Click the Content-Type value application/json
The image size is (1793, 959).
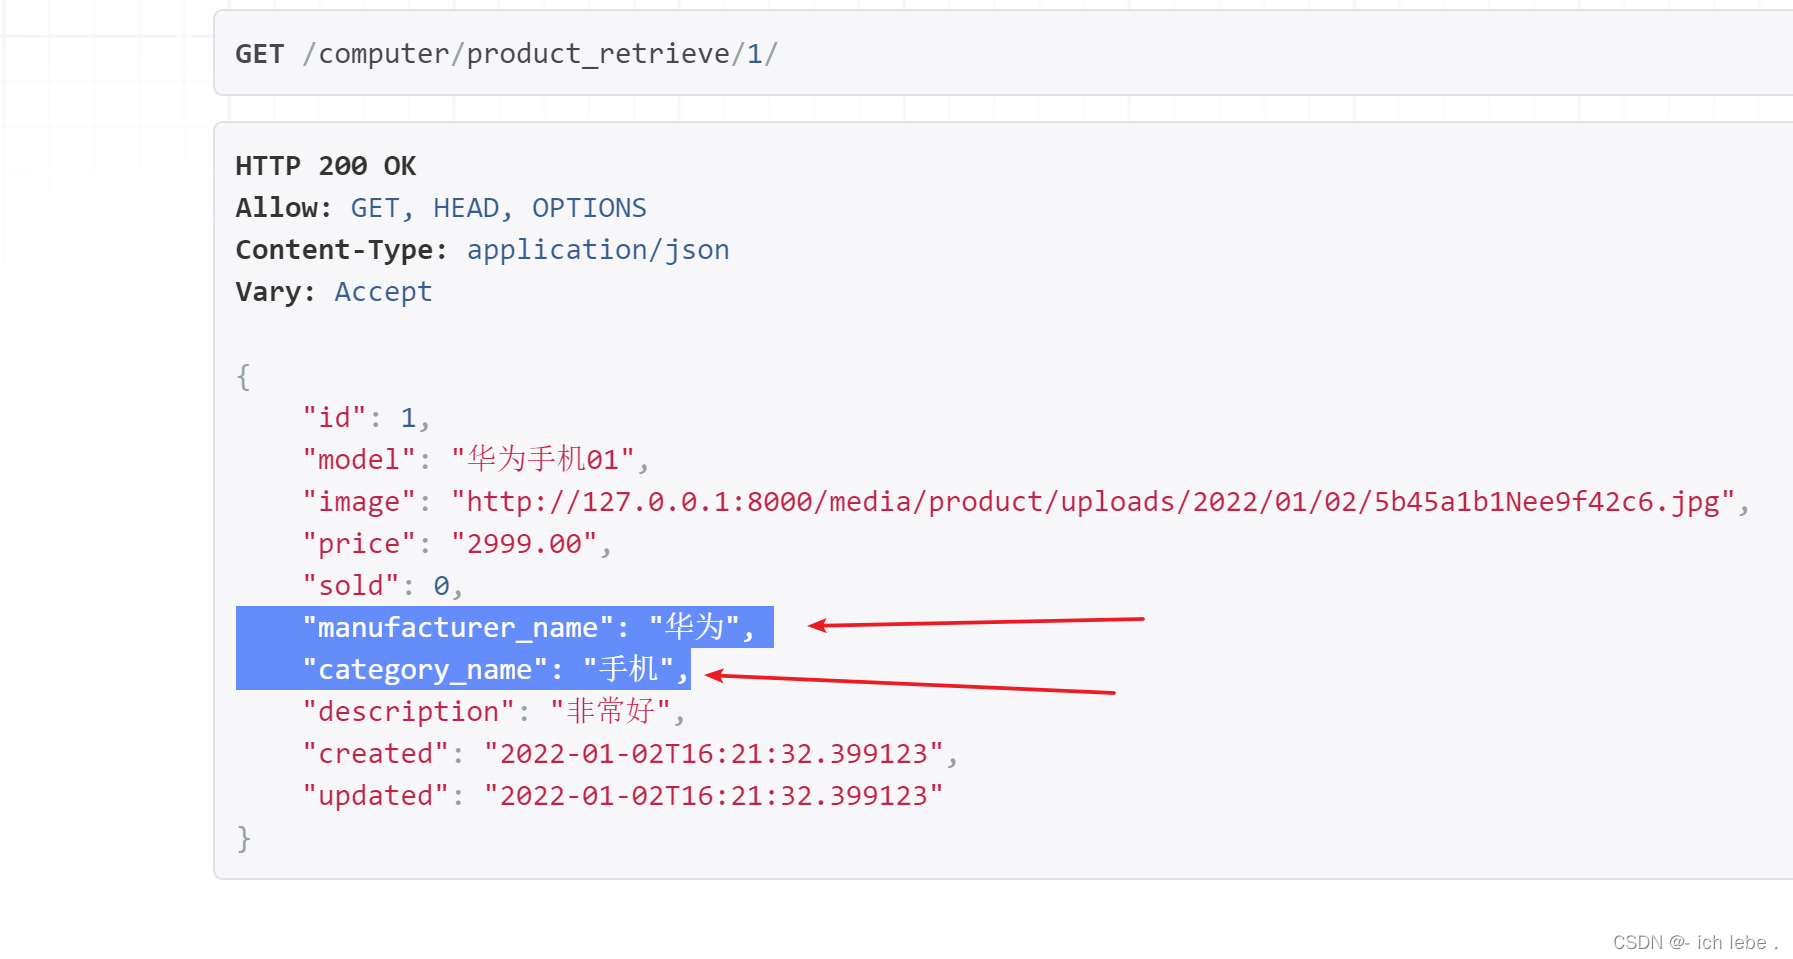[x=598, y=250]
